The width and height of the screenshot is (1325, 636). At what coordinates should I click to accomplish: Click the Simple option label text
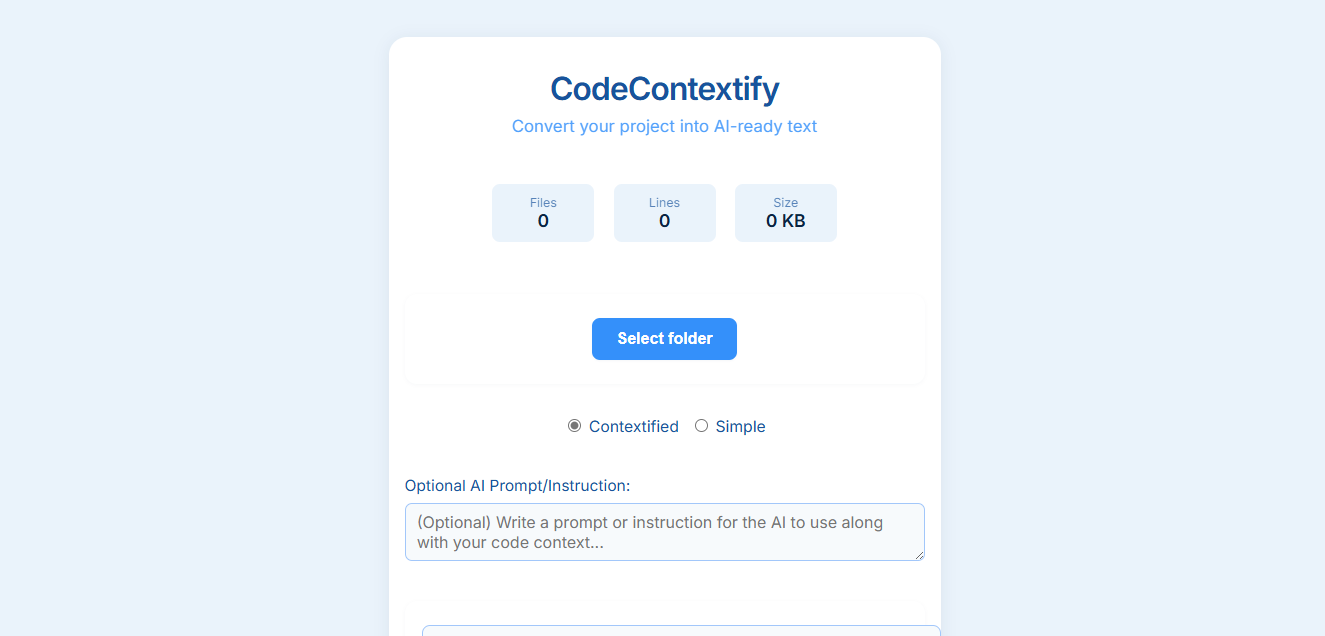pyautogui.click(x=740, y=427)
